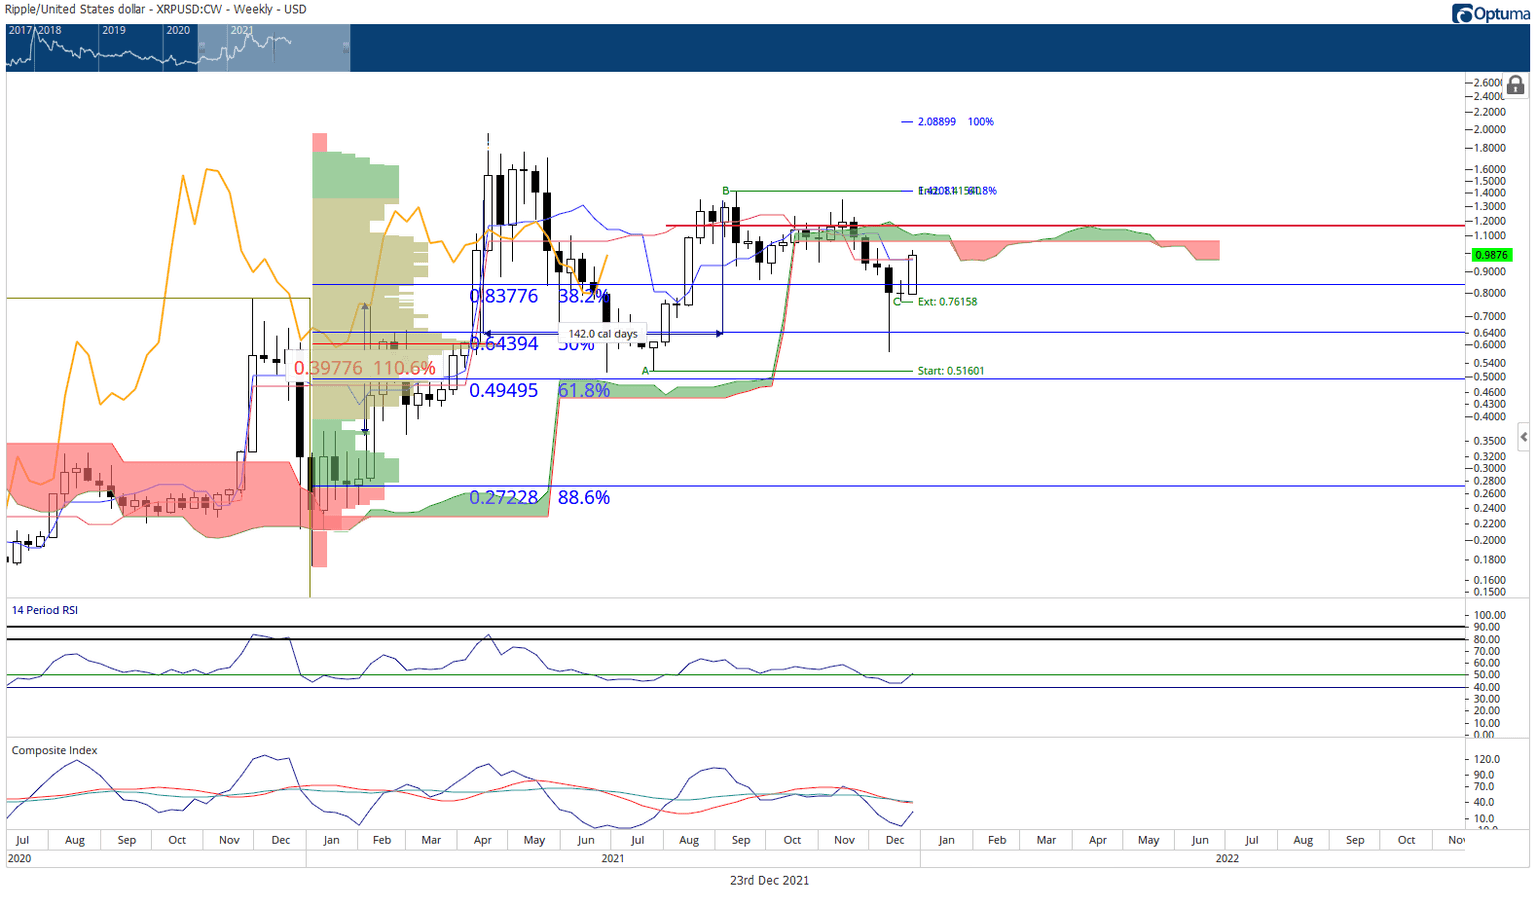The height and width of the screenshot is (899, 1536).
Task: Click the red 0.39776 110.6% label
Action: [365, 368]
